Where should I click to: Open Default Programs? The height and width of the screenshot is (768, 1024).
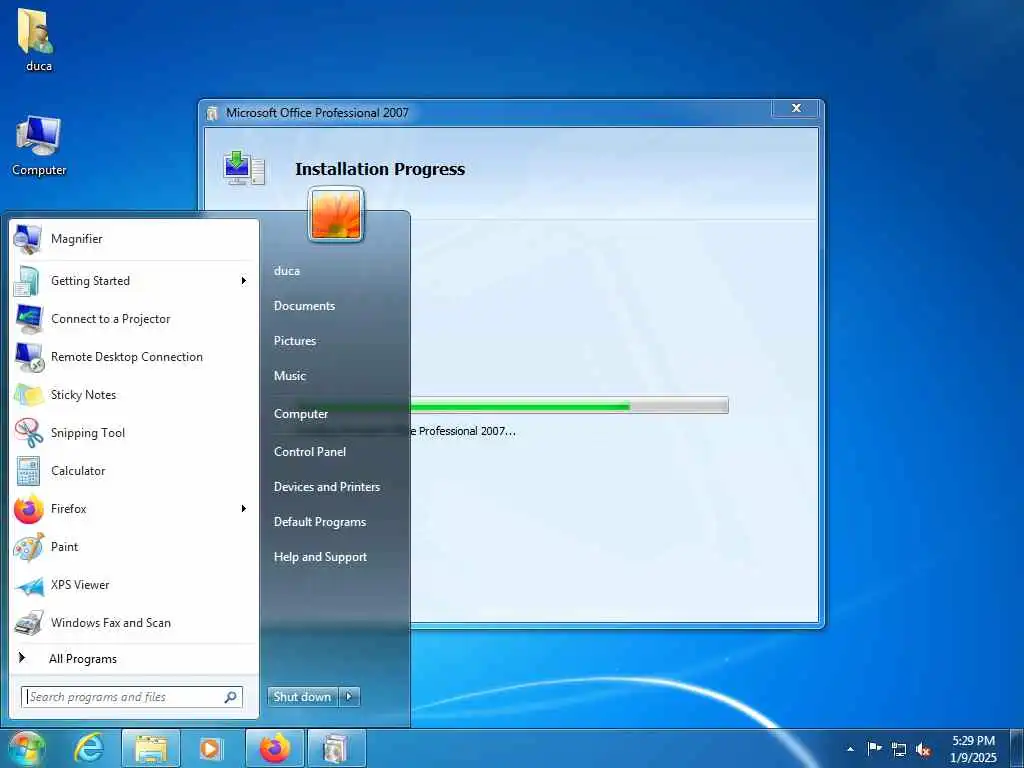(319, 522)
